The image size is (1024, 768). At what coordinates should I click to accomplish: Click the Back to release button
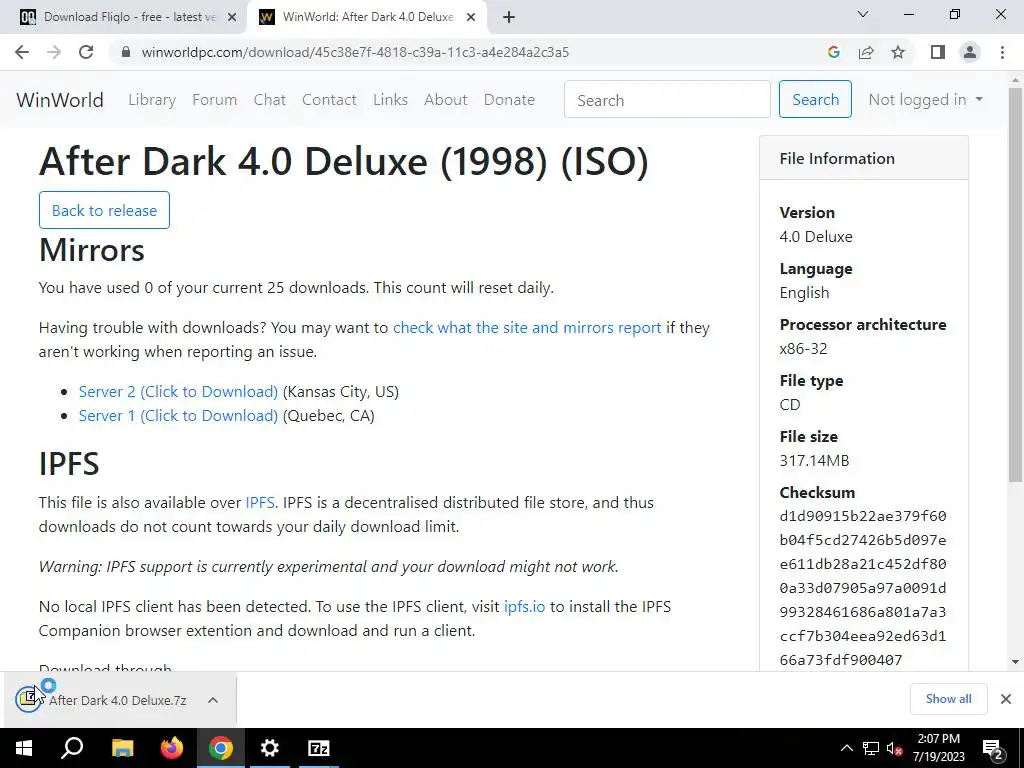(x=104, y=210)
